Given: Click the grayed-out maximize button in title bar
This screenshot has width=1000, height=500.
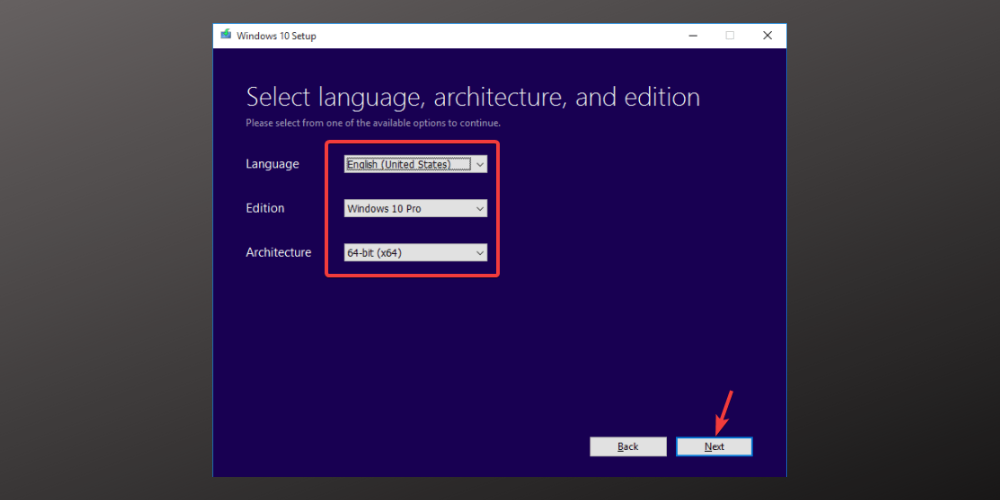Looking at the screenshot, I should 730,36.
